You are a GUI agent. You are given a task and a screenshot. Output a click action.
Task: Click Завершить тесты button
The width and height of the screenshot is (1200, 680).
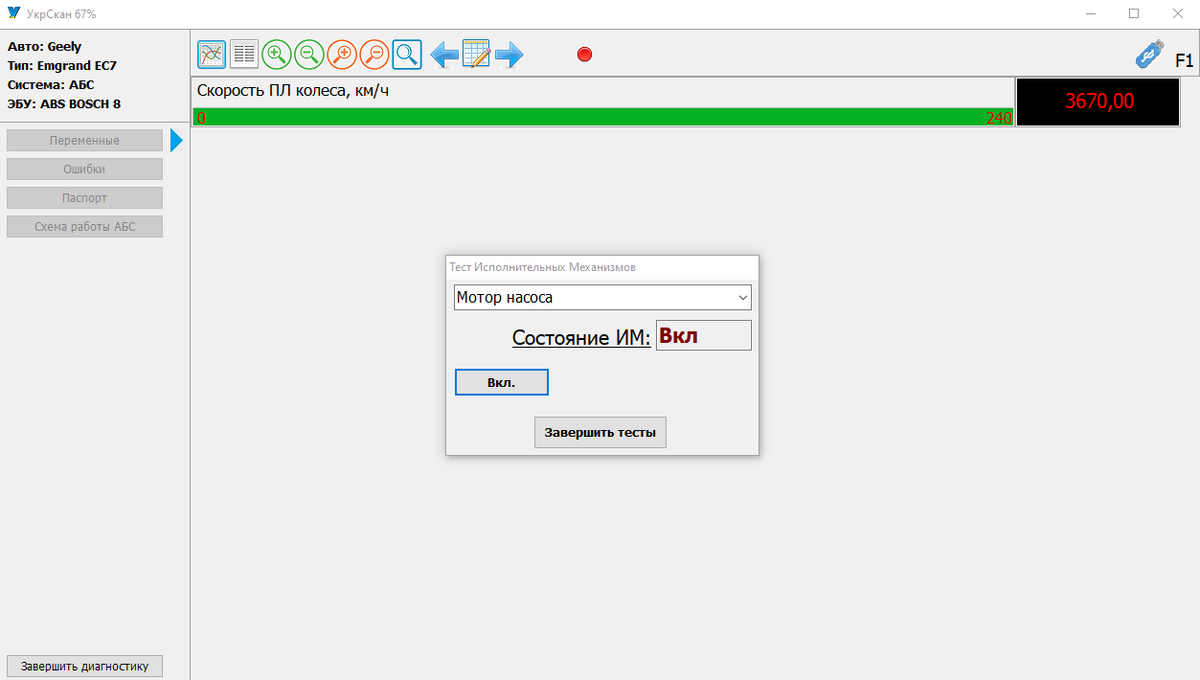point(600,433)
